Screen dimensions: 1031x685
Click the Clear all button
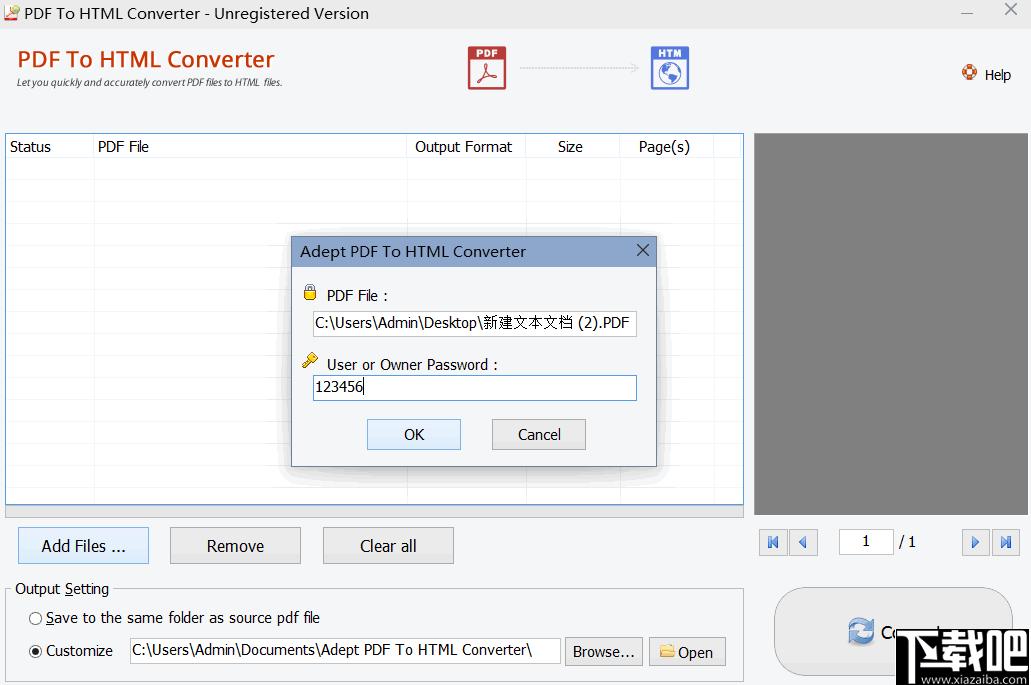(x=388, y=546)
